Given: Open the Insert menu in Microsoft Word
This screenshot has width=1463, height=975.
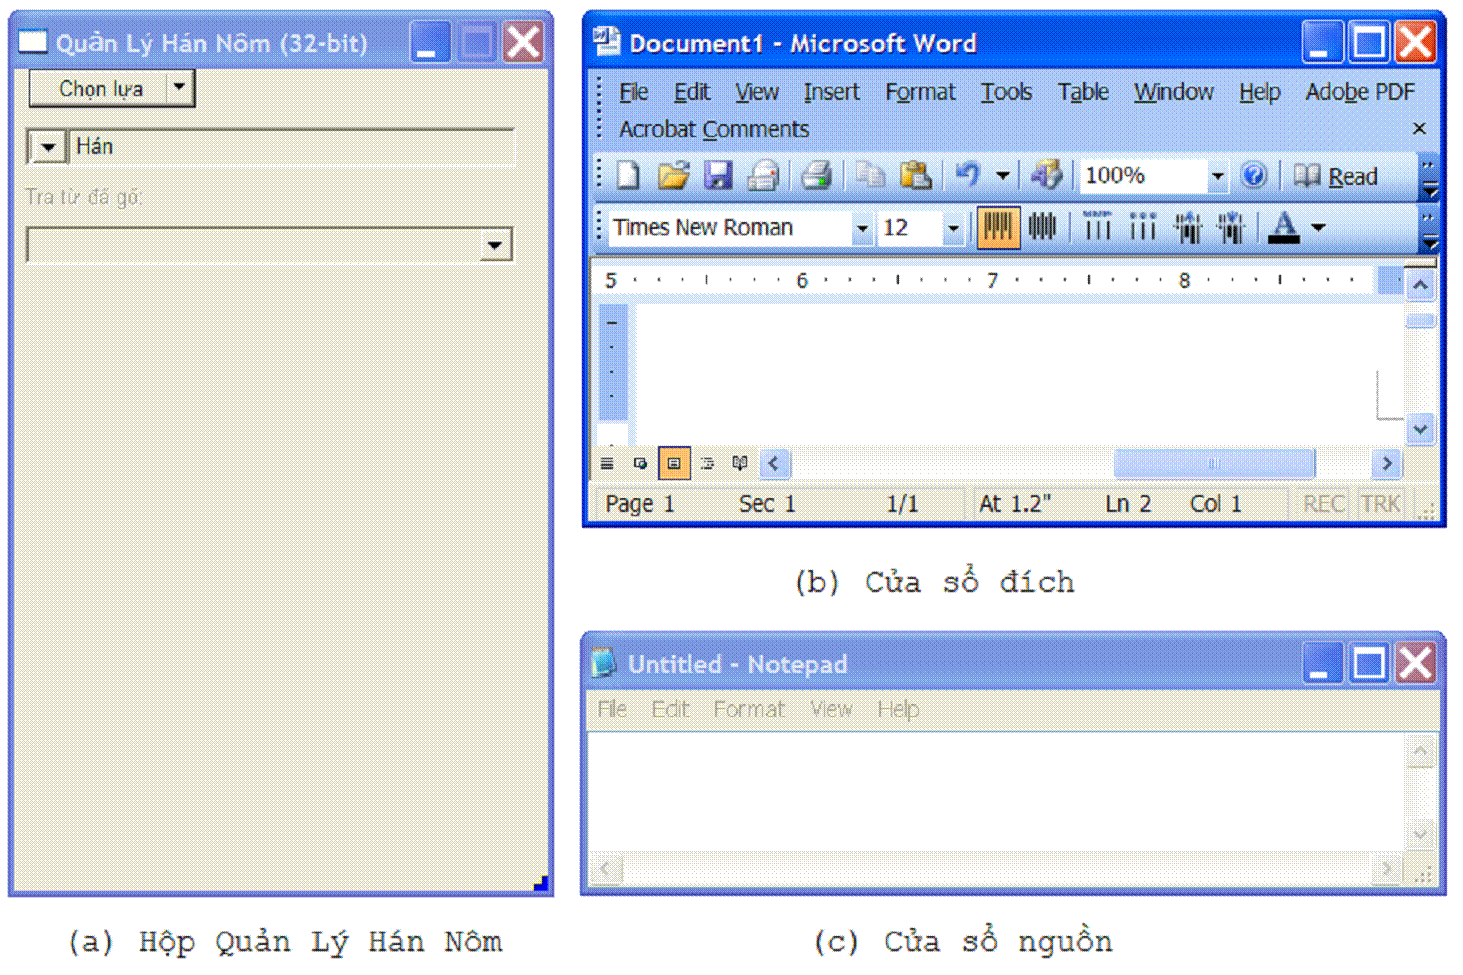Looking at the screenshot, I should [831, 92].
